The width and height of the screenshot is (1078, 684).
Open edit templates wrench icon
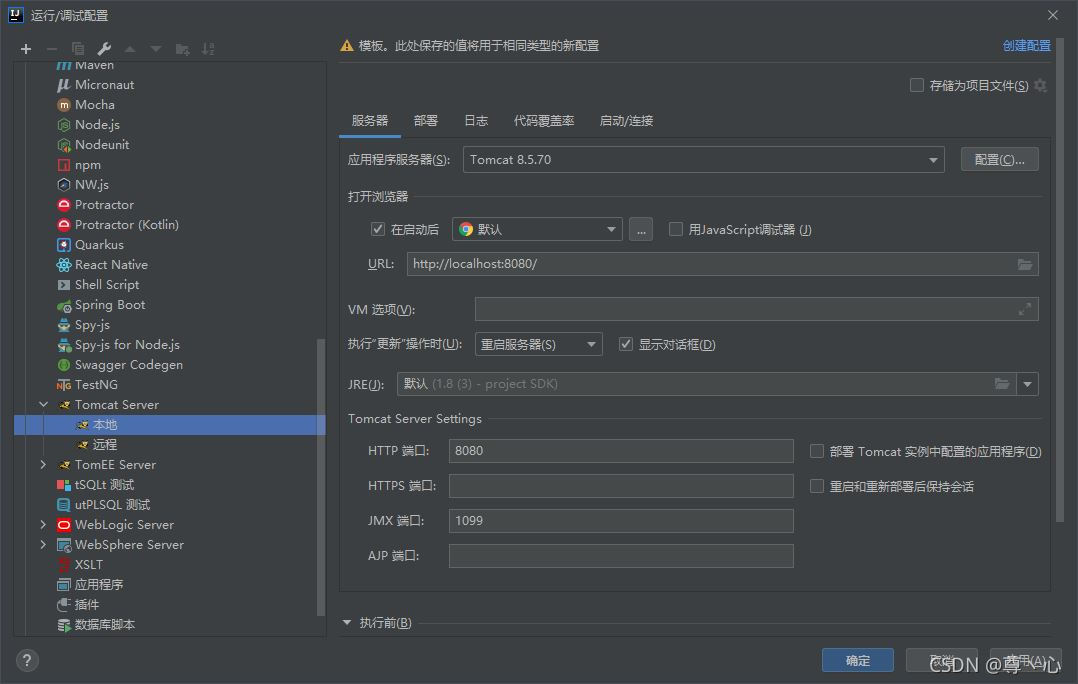(104, 49)
